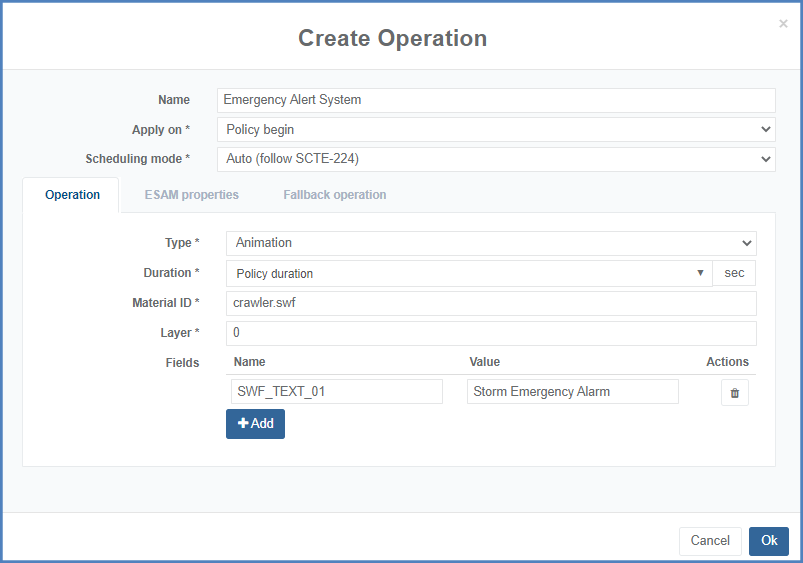Screen dimensions: 803x563
Task: Open the Duration dropdown showing Policy duration
Action: 469,274
